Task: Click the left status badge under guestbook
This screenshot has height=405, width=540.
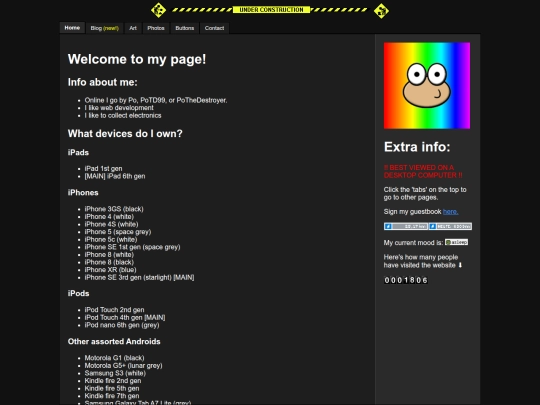Action: (406, 226)
